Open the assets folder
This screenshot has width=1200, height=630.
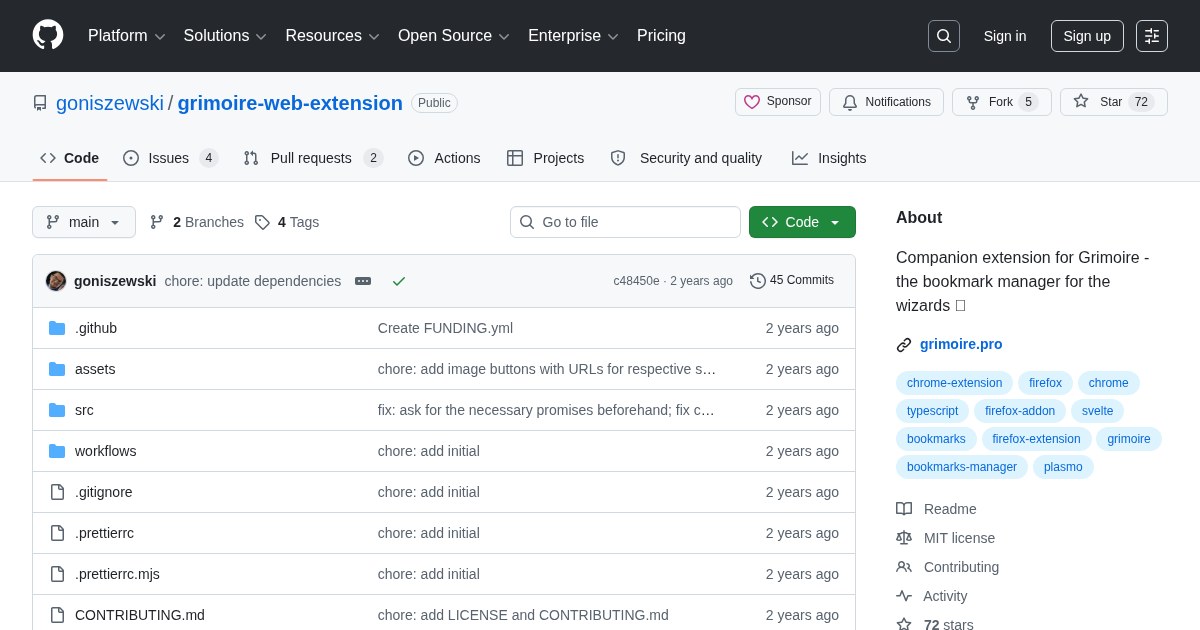[95, 369]
